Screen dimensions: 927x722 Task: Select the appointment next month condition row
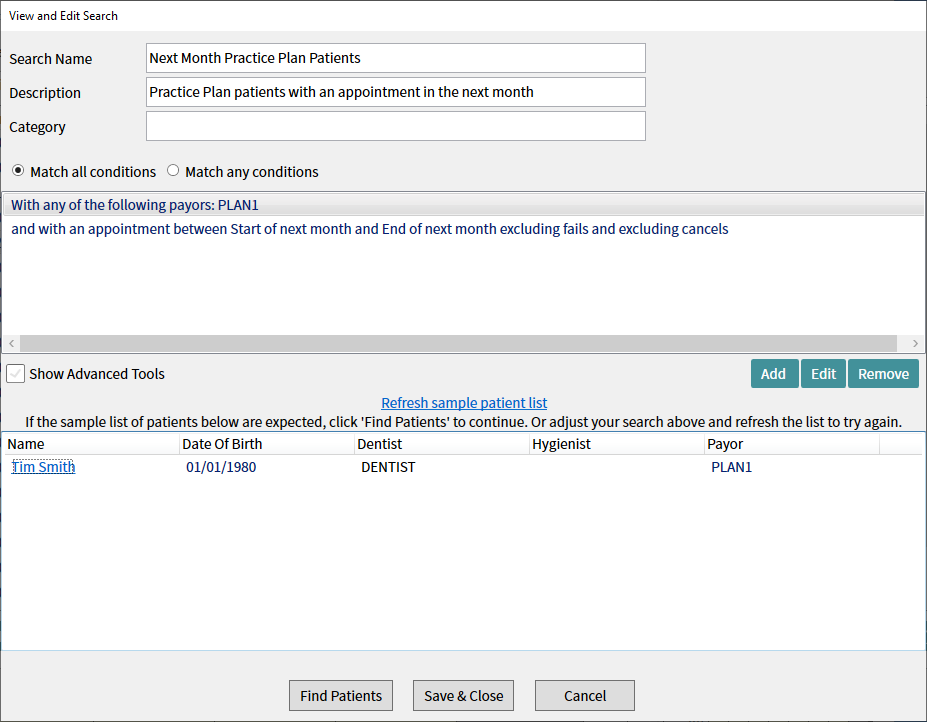click(464, 229)
